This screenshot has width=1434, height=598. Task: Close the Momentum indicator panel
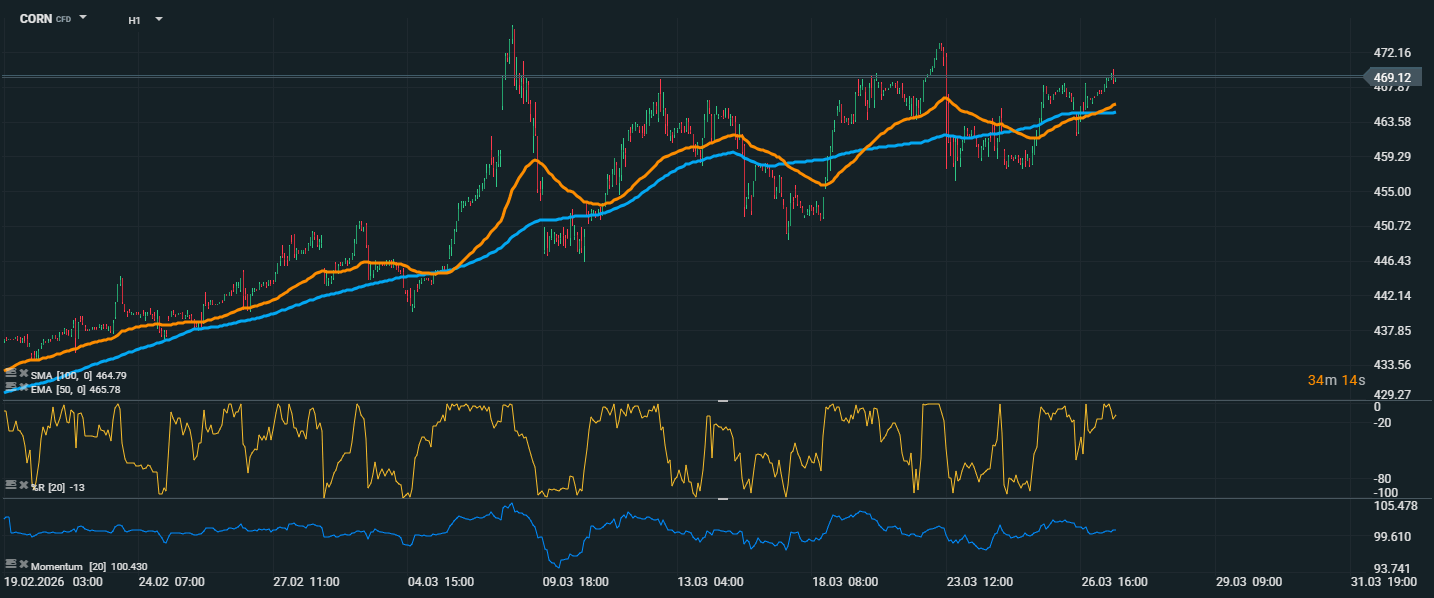point(22,565)
